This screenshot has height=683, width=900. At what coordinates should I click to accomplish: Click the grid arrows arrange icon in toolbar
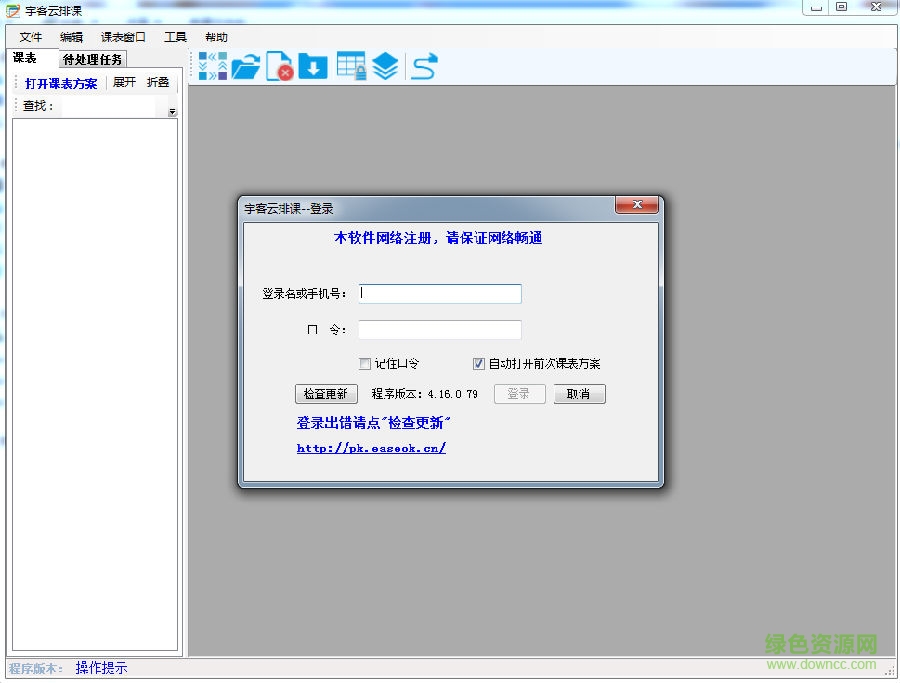(213, 66)
